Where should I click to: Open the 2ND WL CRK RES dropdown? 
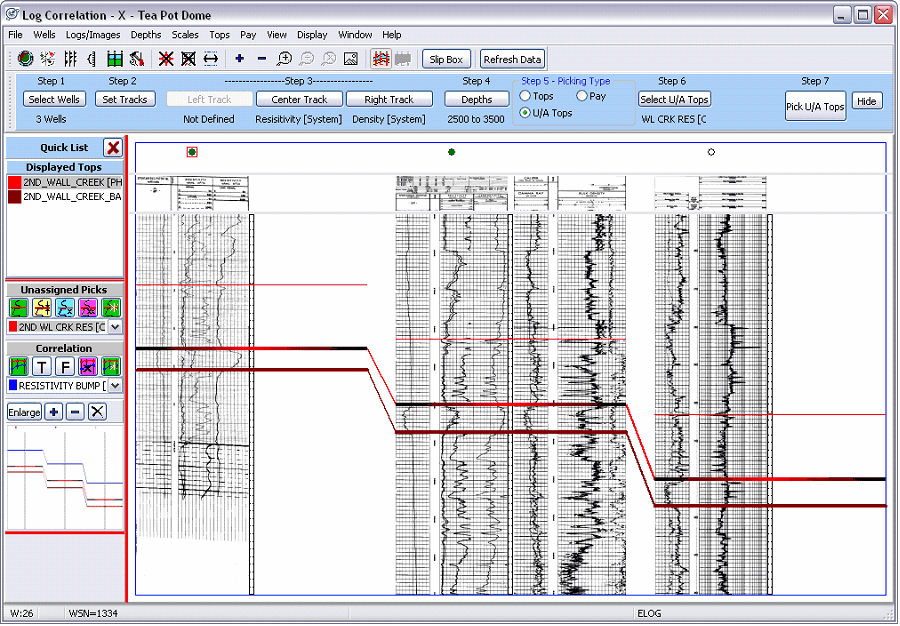tap(115, 327)
